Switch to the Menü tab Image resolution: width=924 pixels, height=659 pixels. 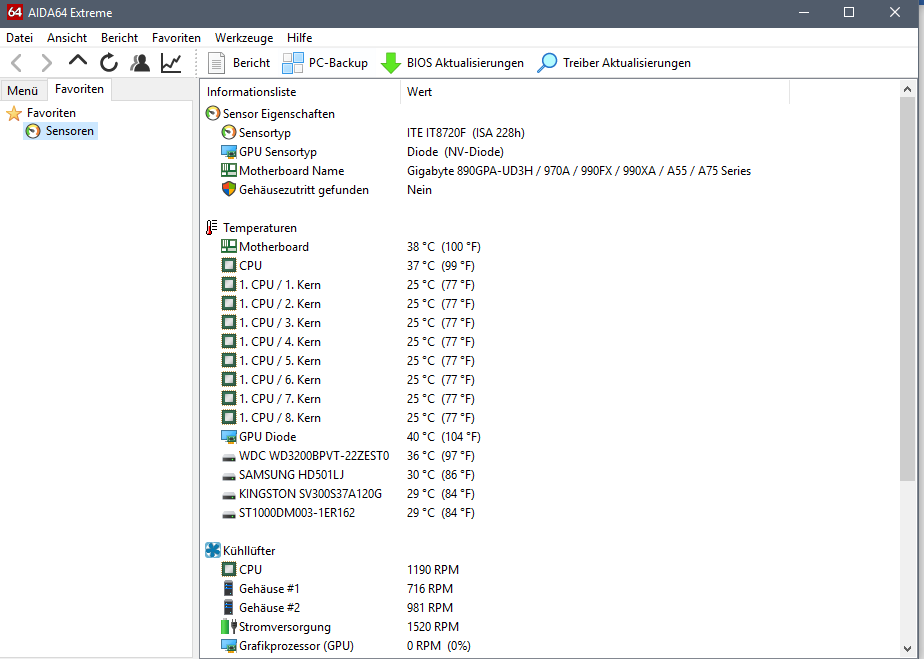coord(23,91)
